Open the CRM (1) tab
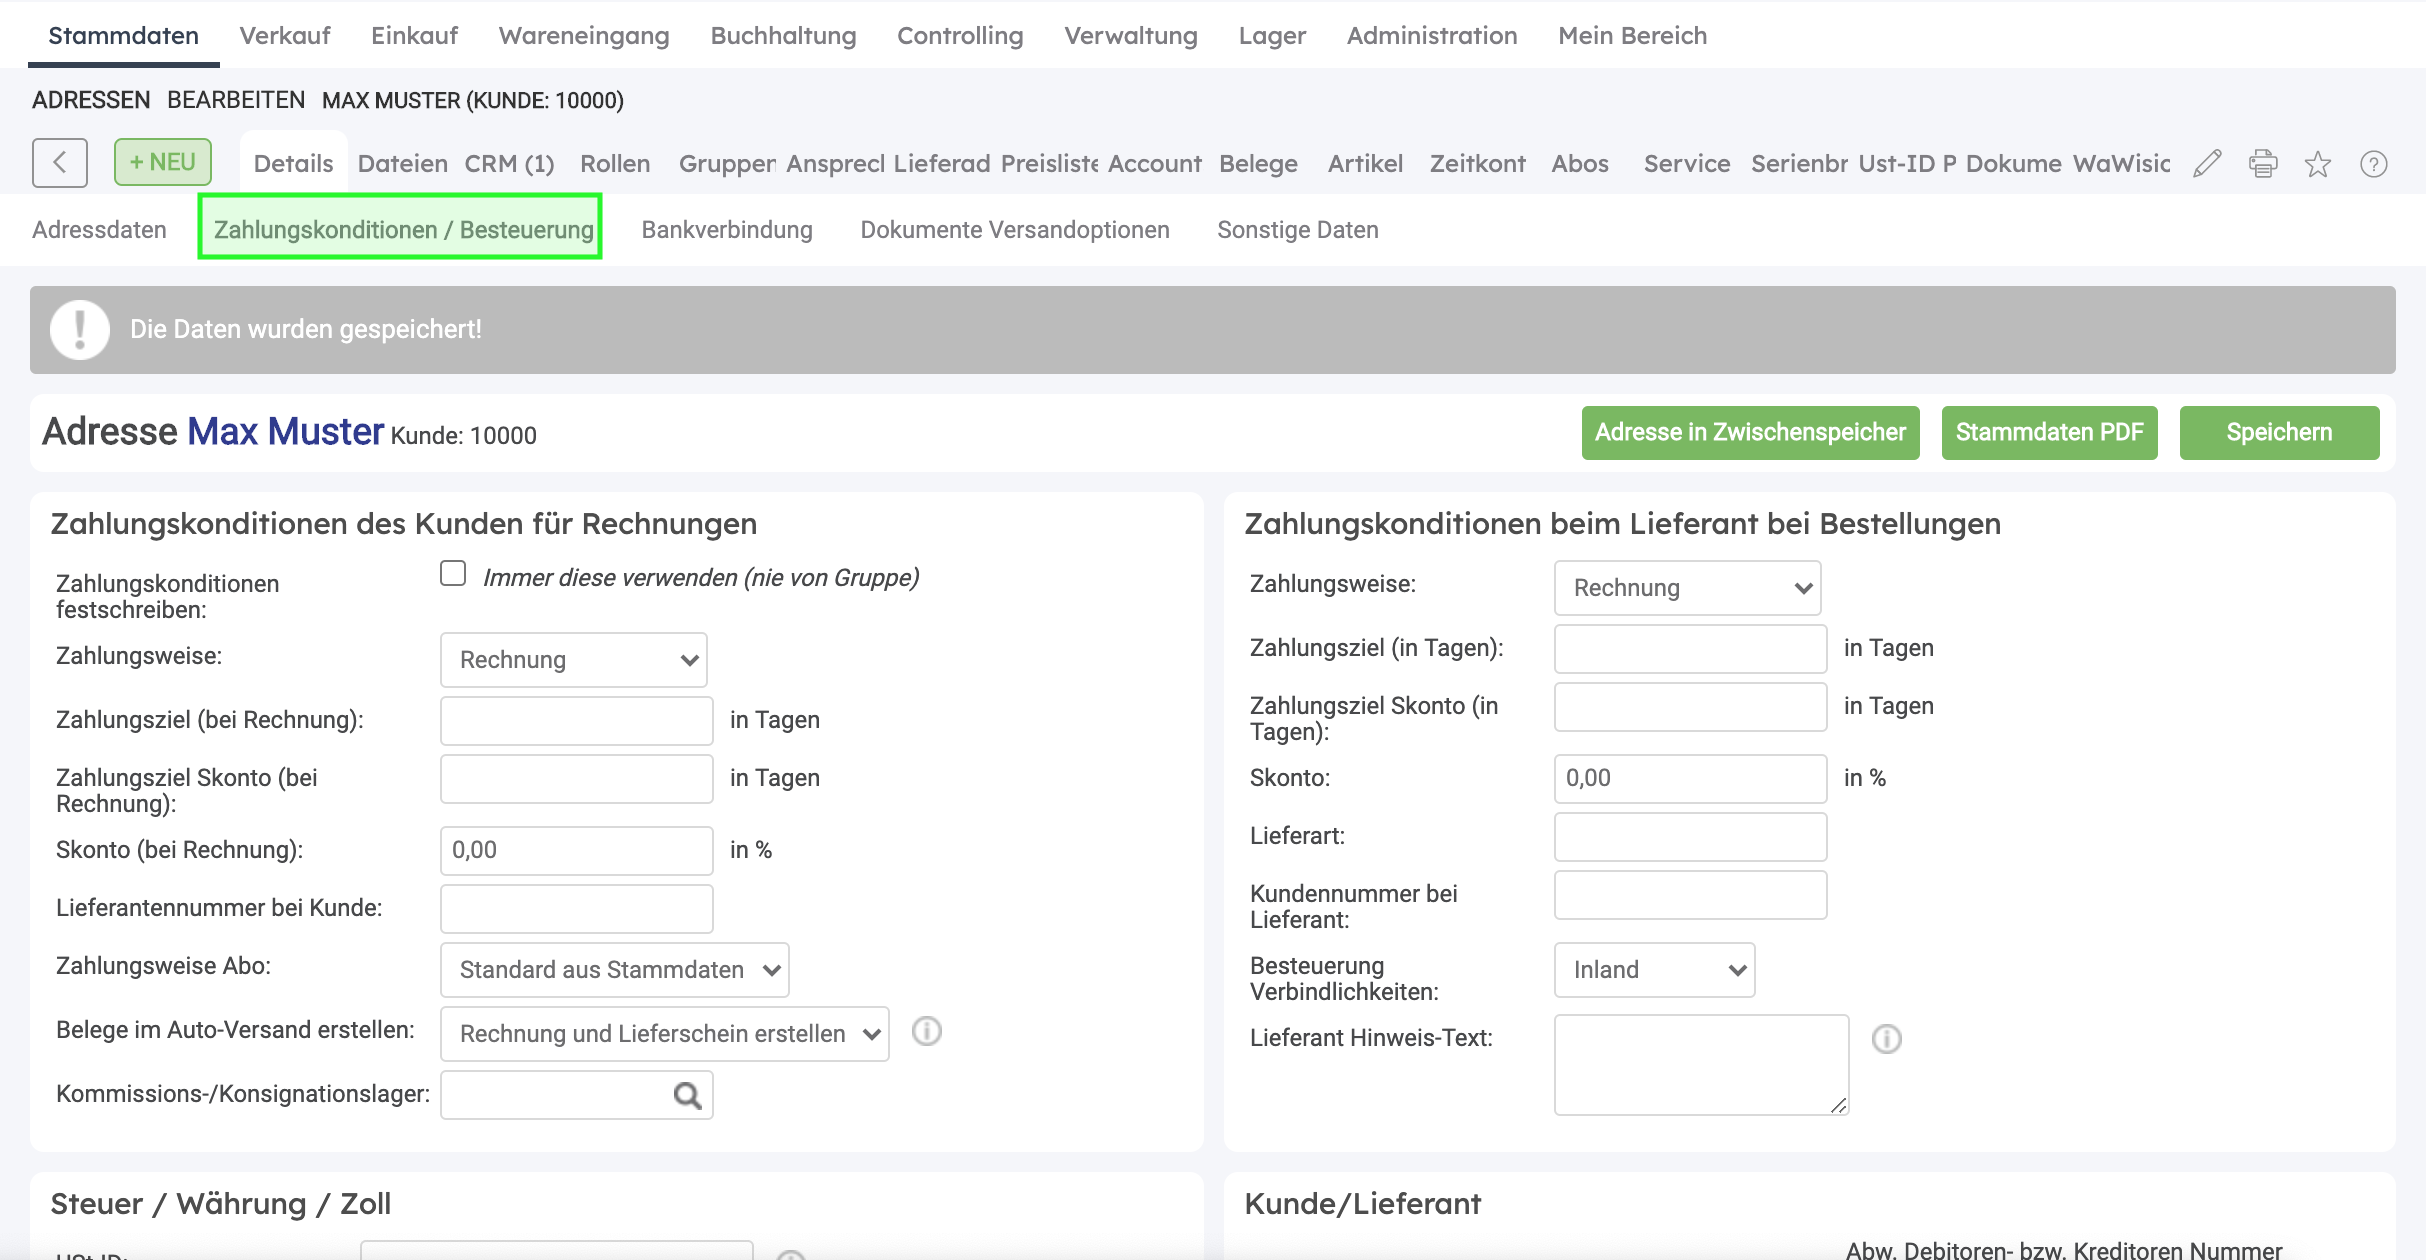The width and height of the screenshot is (2426, 1260). point(509,164)
